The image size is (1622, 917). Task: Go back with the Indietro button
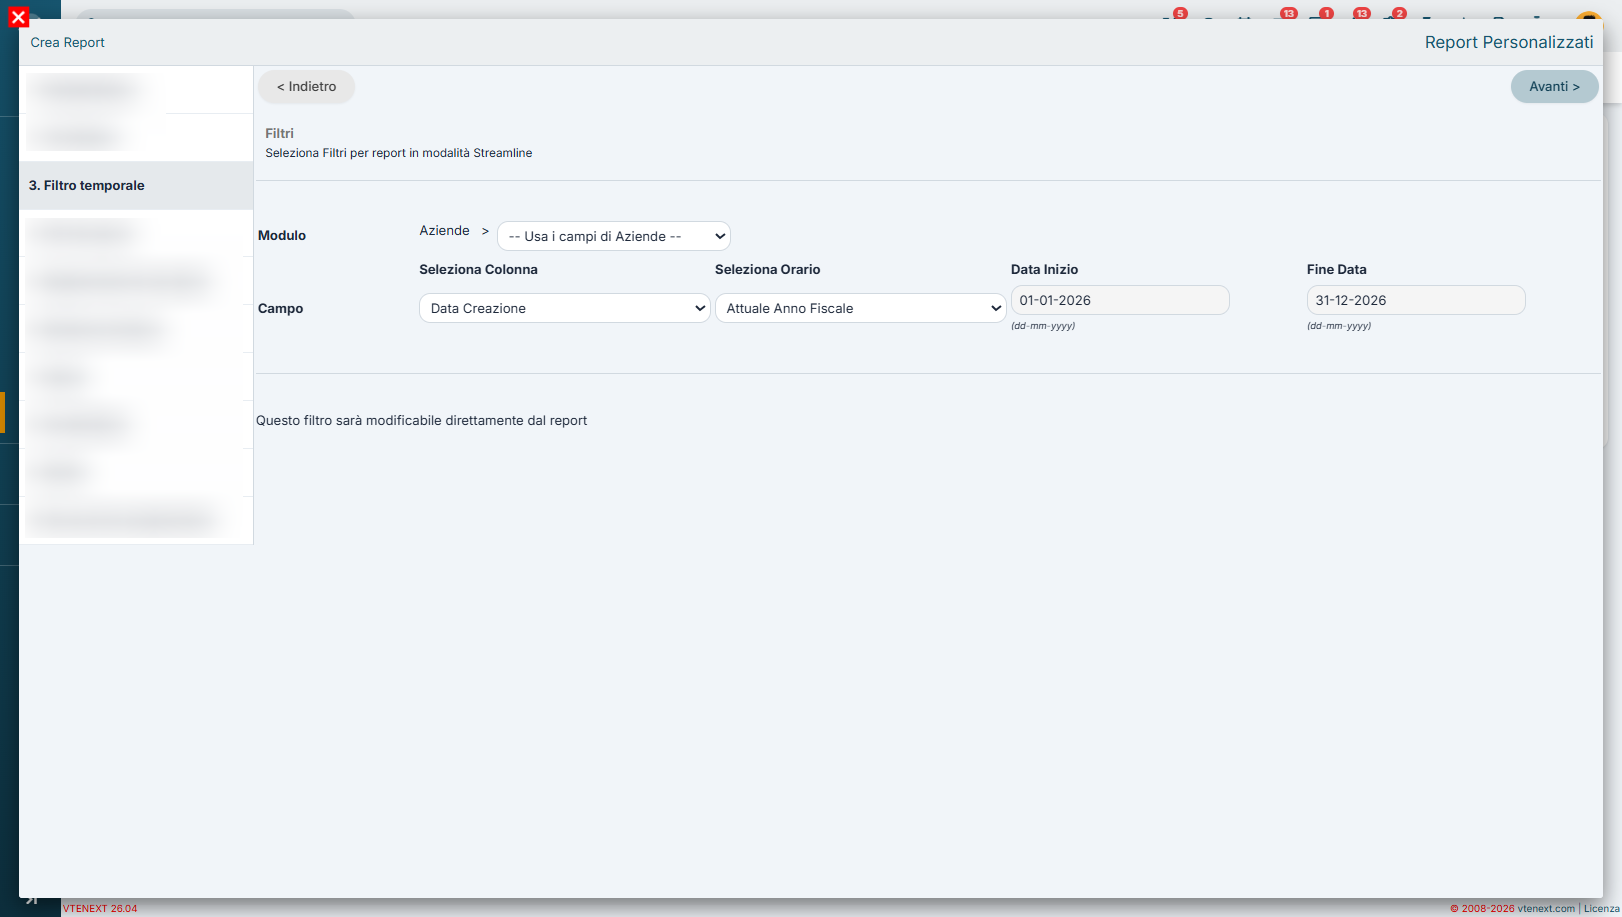point(306,87)
